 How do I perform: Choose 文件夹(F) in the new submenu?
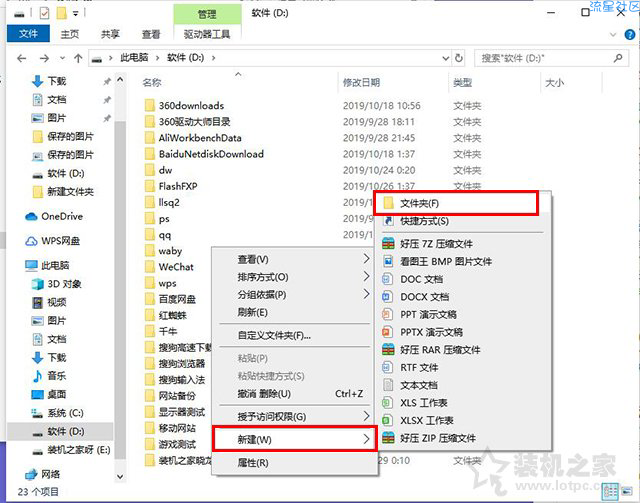point(456,203)
